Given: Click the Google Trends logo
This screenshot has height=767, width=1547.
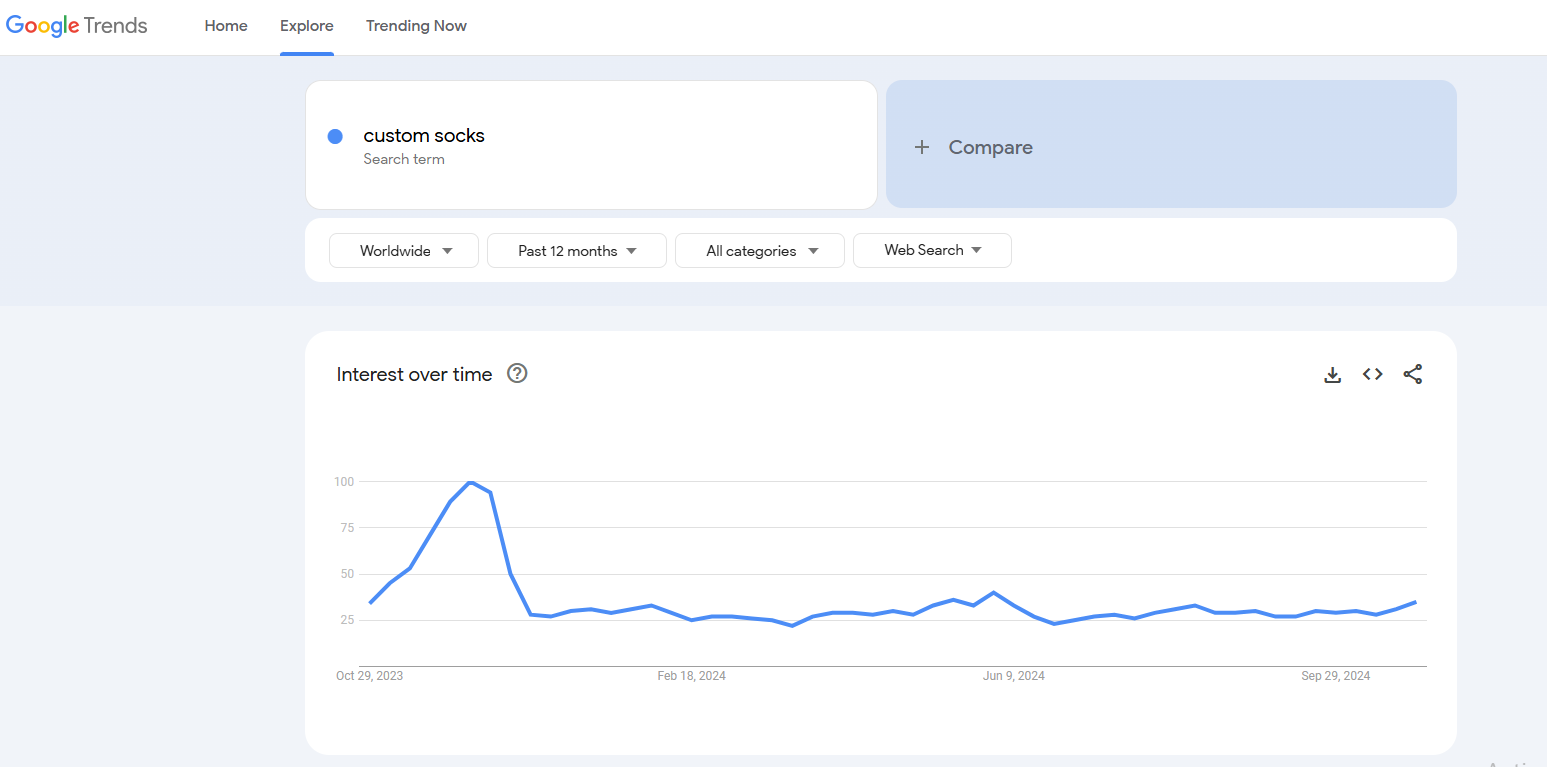Looking at the screenshot, I should [x=77, y=26].
